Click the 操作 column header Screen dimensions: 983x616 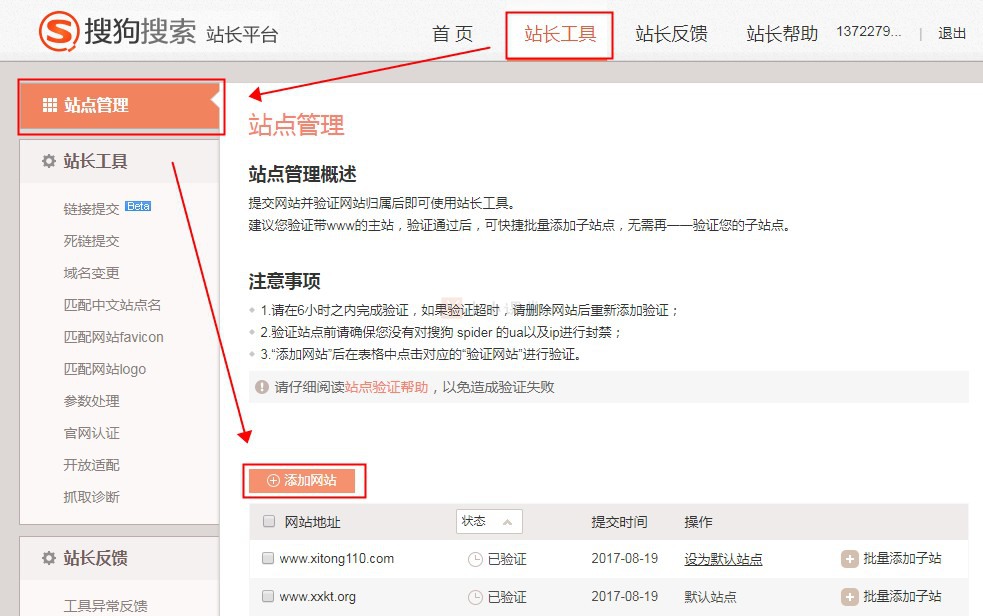coord(698,522)
